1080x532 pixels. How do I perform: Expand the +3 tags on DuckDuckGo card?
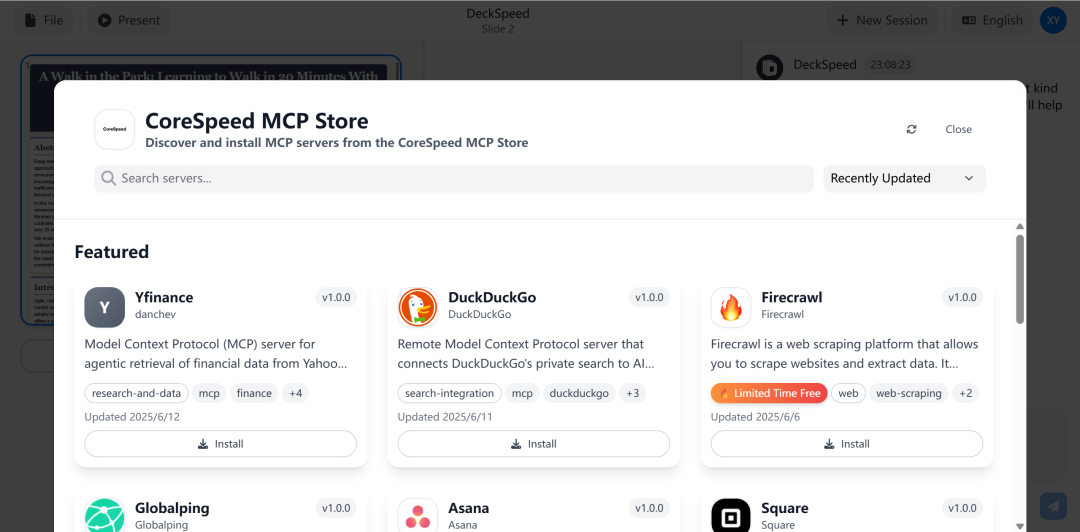click(x=632, y=393)
